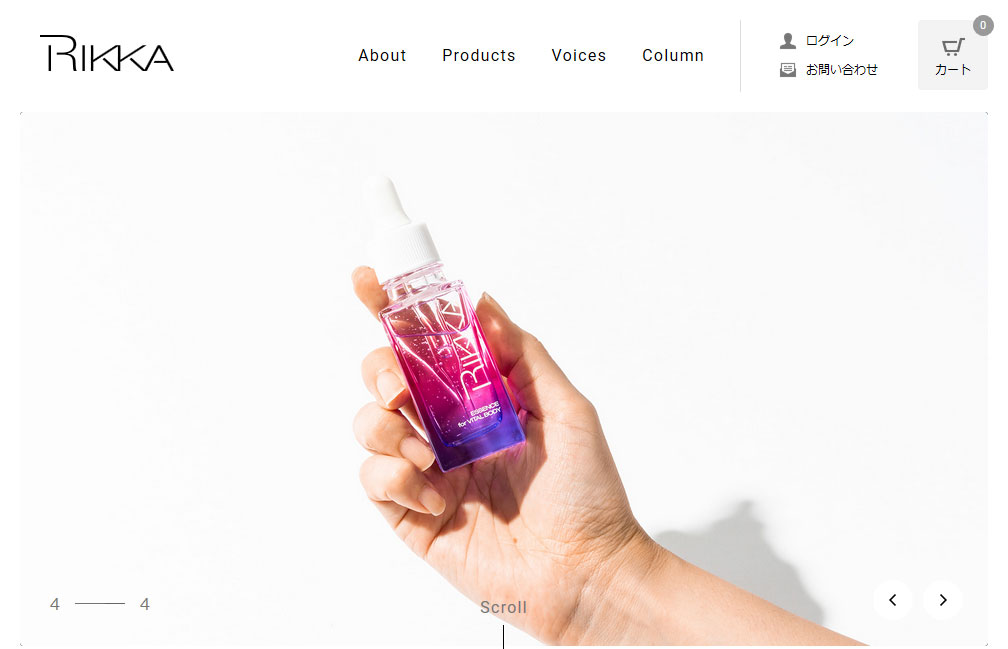Click the shopping cart icon
This screenshot has width=1008, height=649.
(x=953, y=47)
